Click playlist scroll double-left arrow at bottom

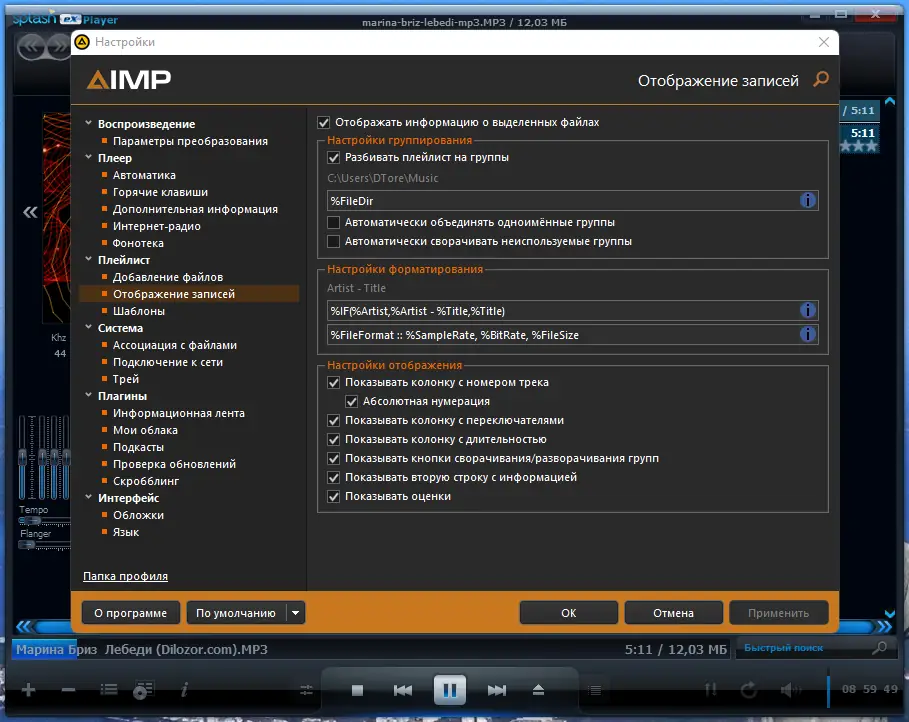[24, 626]
